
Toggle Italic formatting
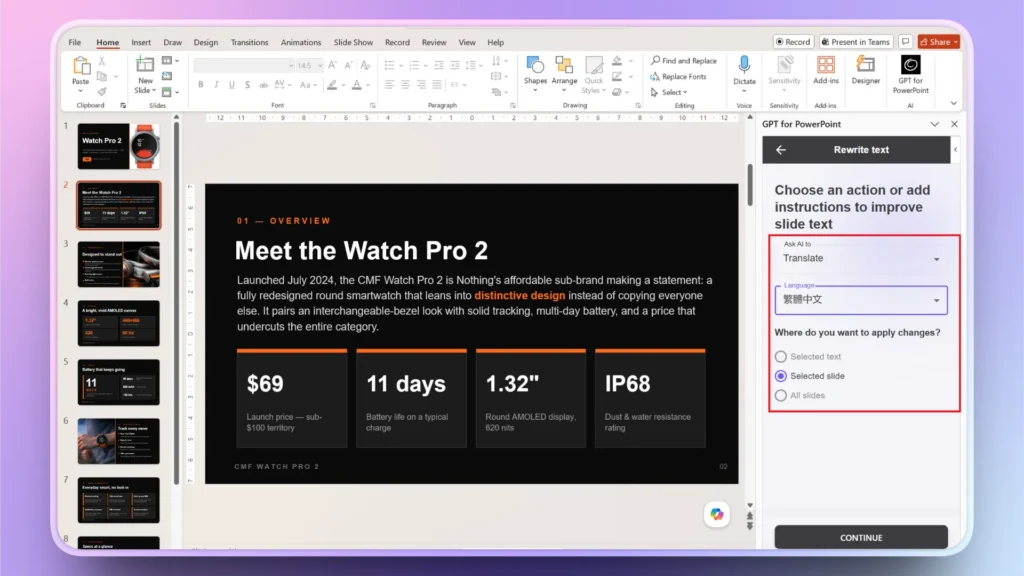(216, 85)
